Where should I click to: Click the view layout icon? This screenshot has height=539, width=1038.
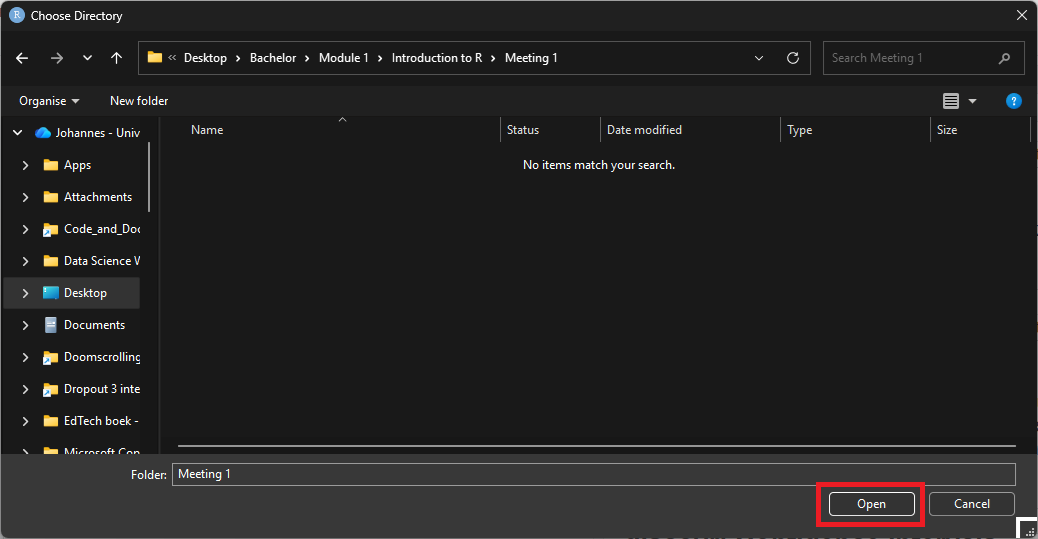pos(950,101)
